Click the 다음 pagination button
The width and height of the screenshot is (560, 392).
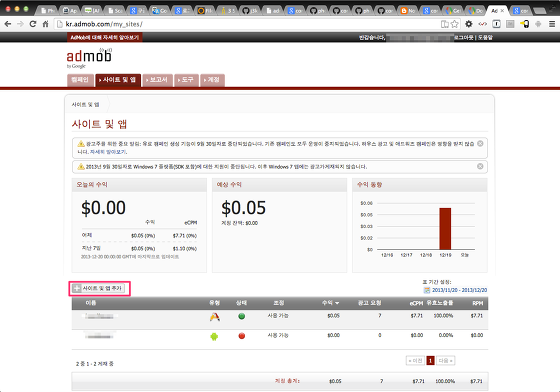(445, 361)
